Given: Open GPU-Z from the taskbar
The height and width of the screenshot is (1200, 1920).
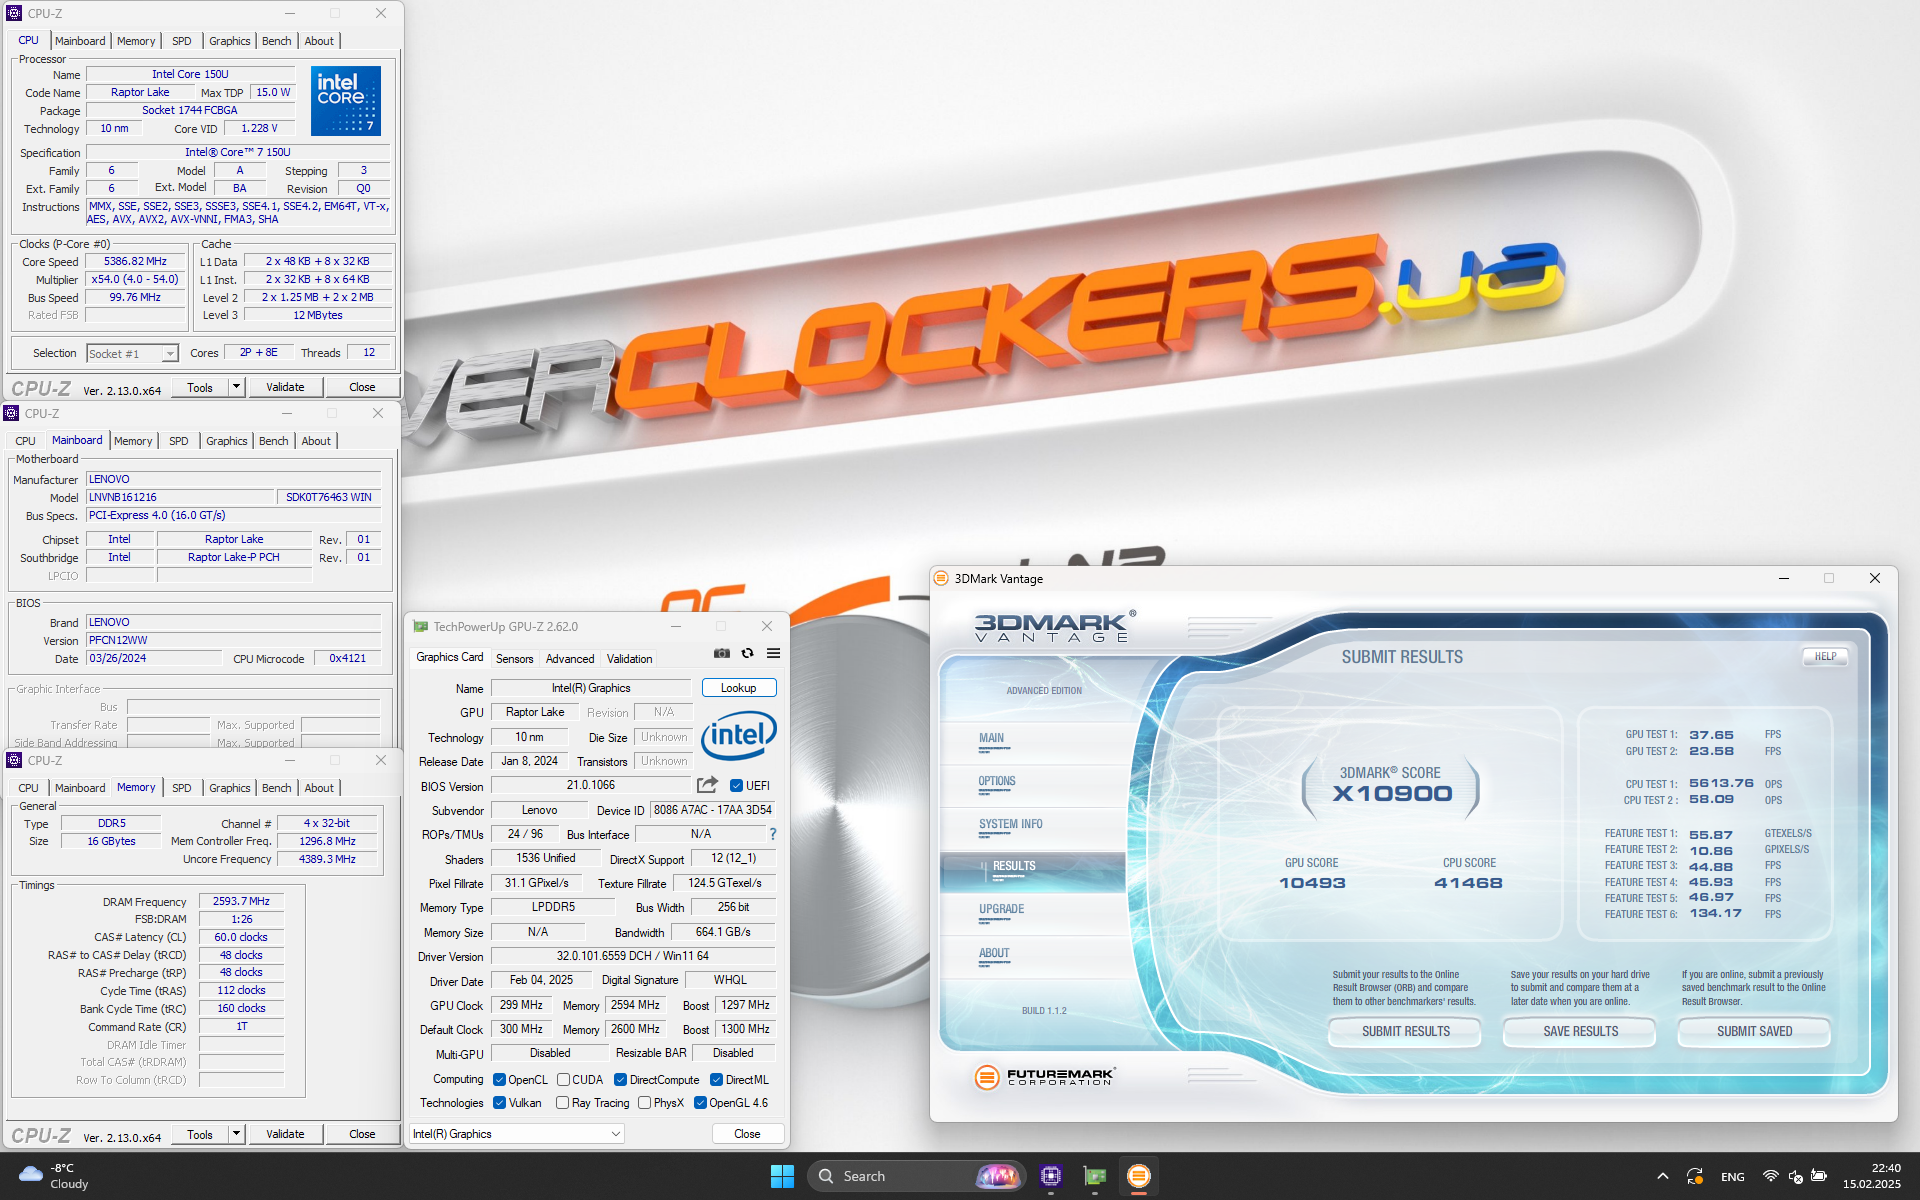Looking at the screenshot, I should (1095, 1176).
